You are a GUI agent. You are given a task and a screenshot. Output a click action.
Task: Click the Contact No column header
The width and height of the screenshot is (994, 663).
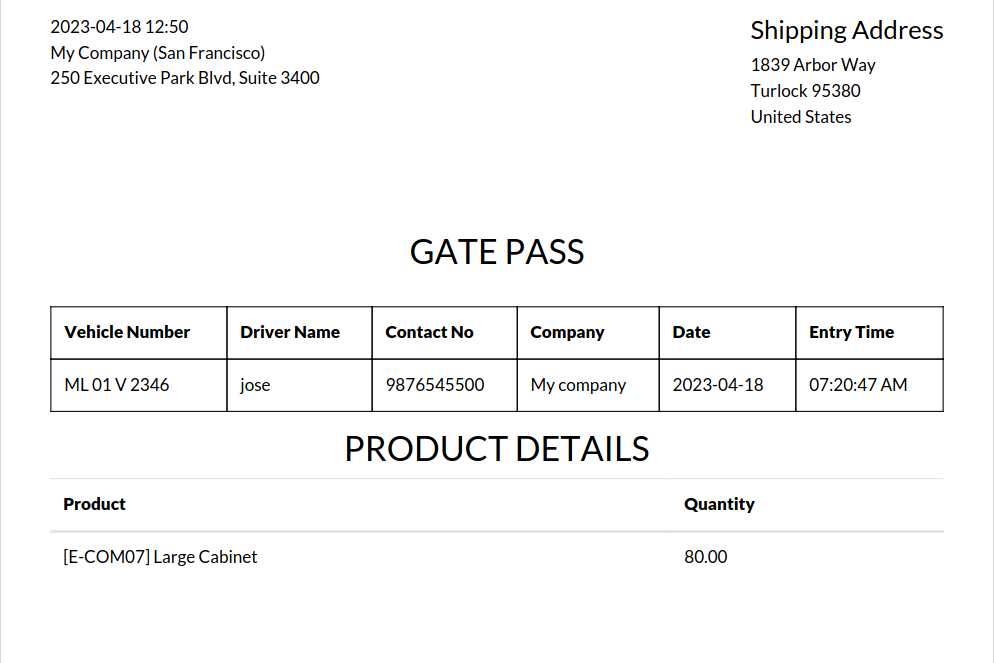tap(429, 332)
